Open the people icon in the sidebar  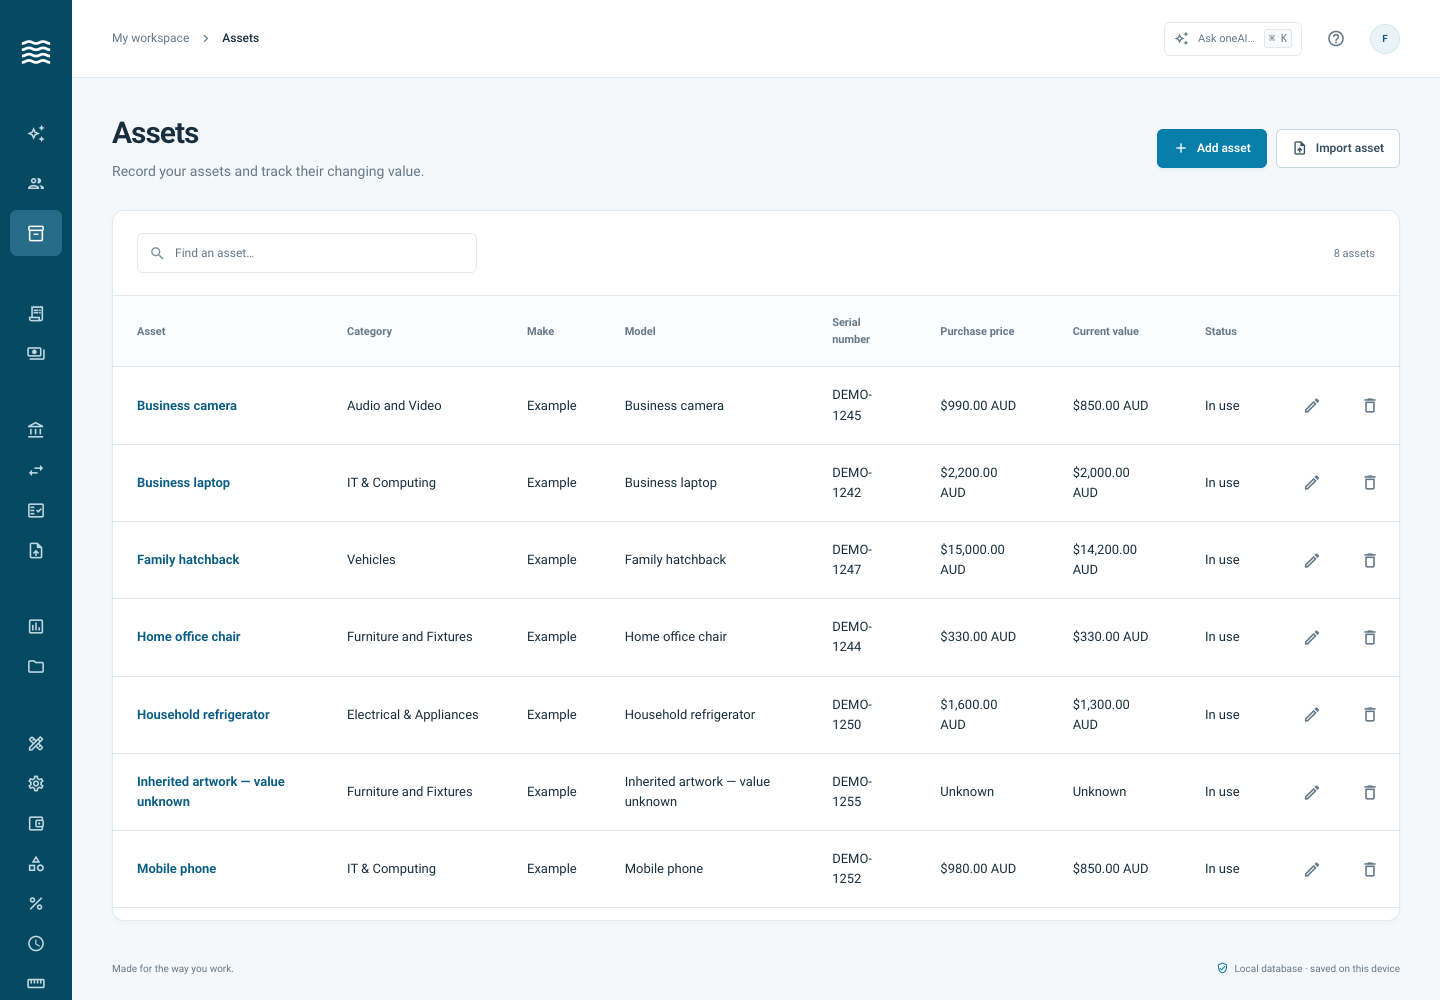click(x=36, y=184)
